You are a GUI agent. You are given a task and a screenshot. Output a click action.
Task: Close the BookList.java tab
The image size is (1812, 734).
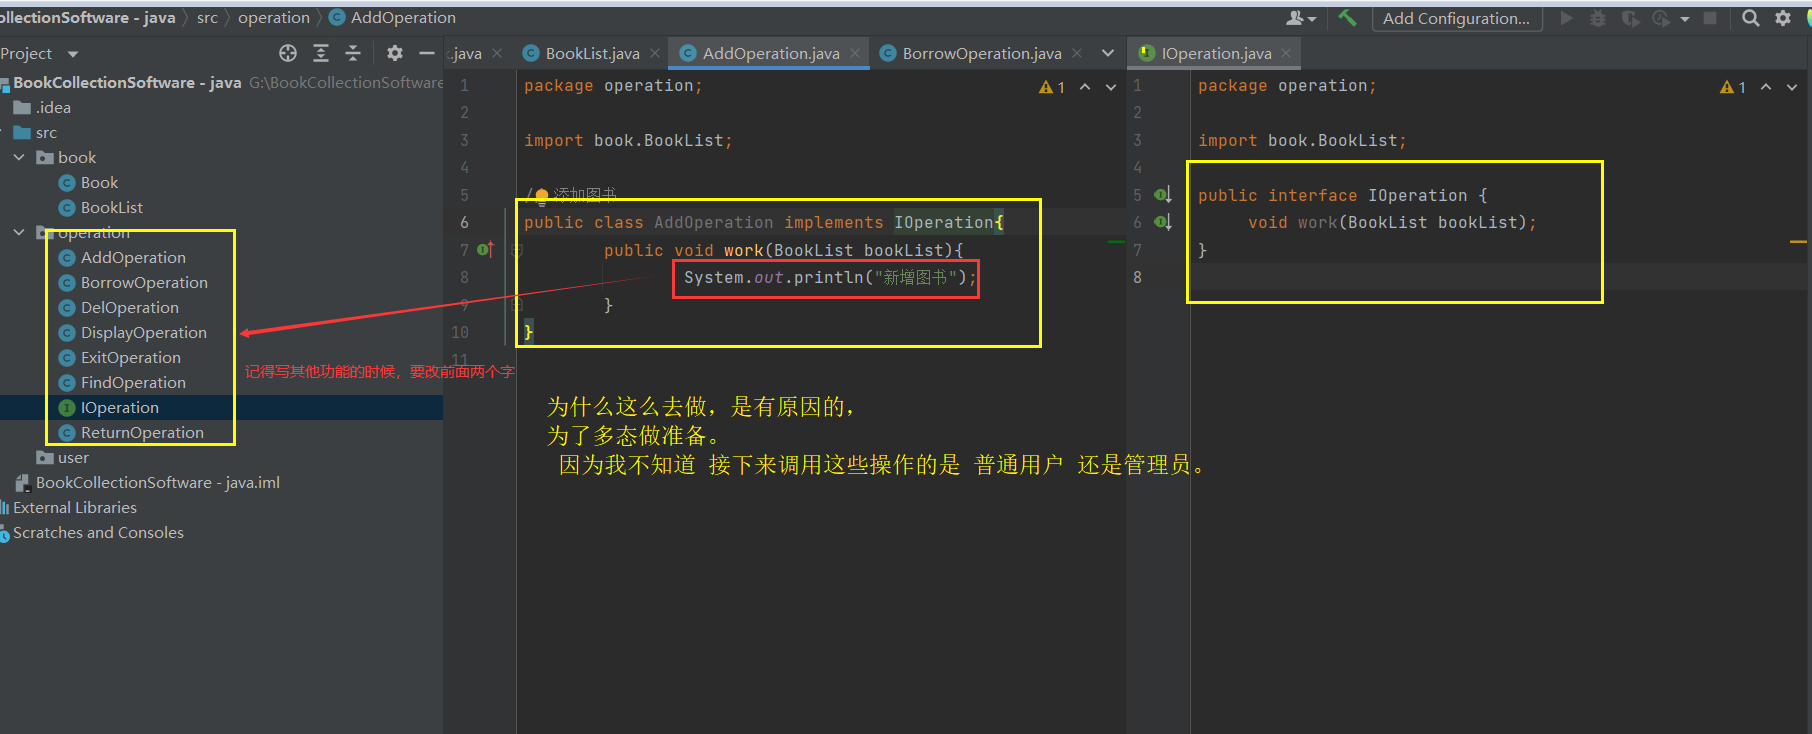655,53
